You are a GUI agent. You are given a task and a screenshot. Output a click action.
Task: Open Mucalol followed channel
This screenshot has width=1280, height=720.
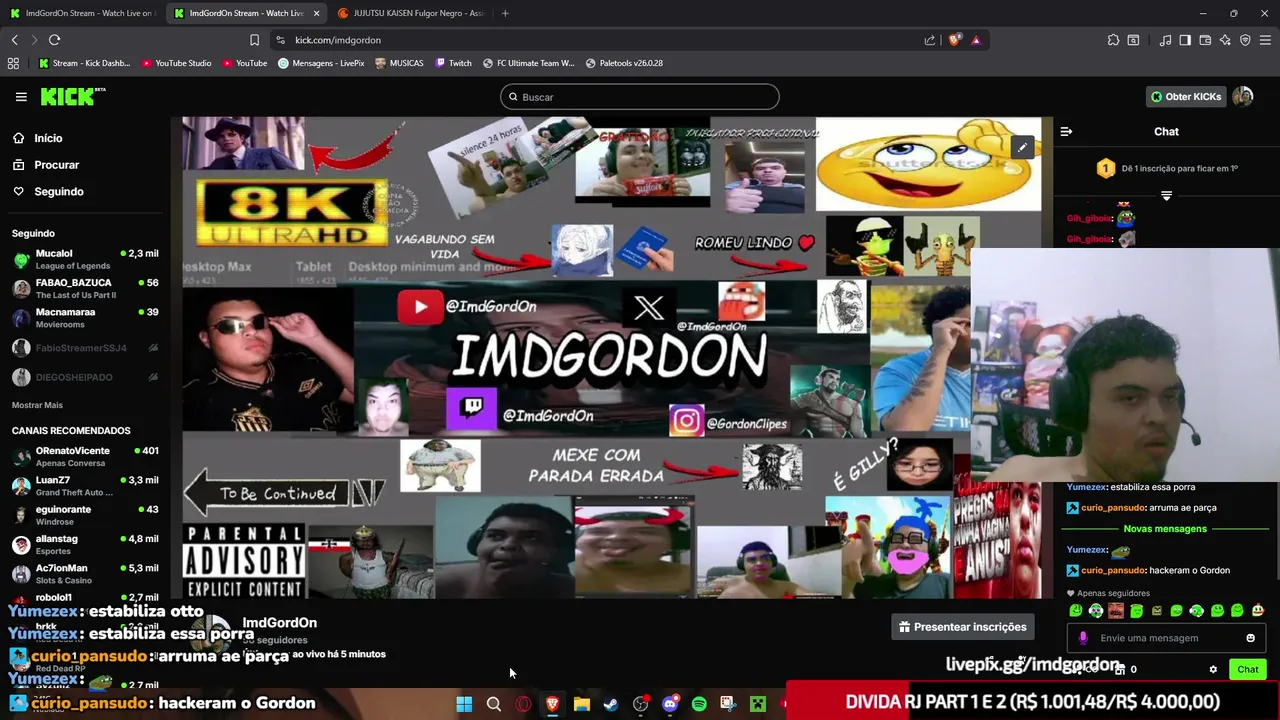85,260
